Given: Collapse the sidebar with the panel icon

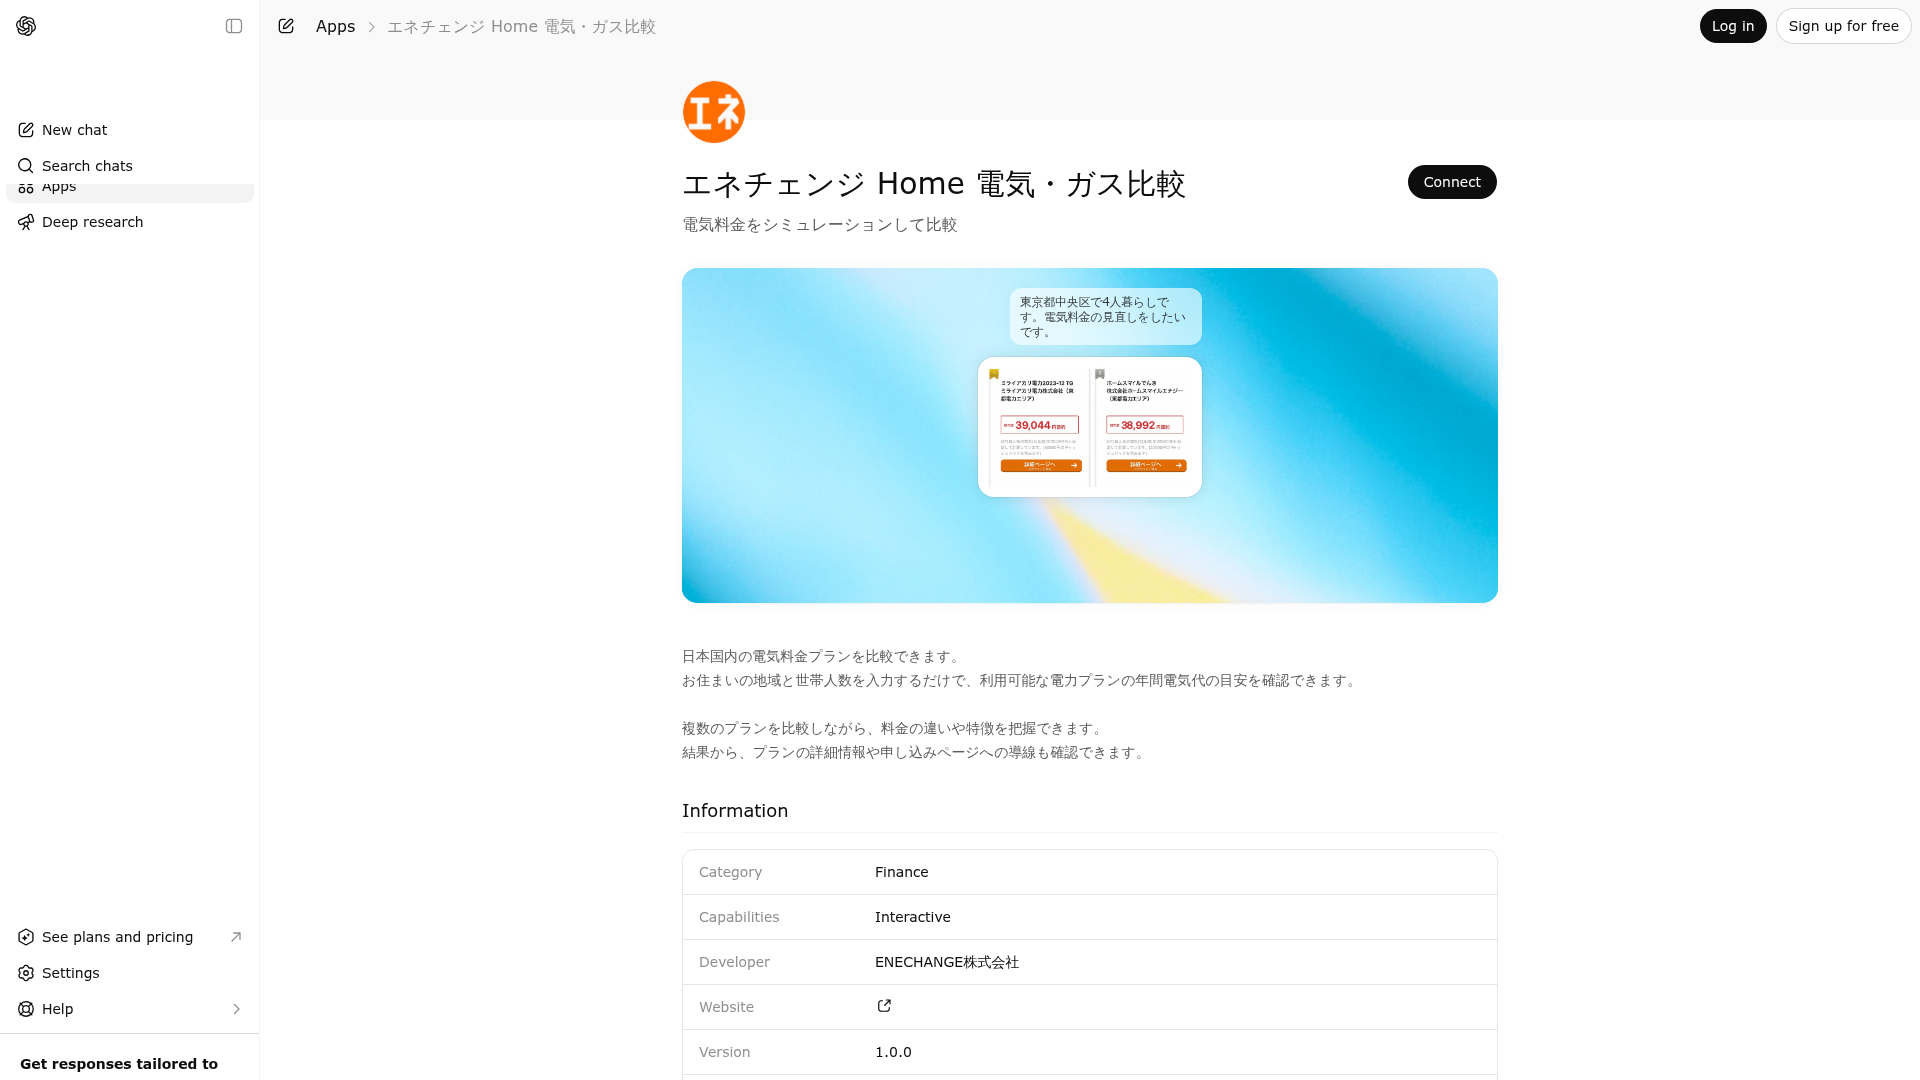Looking at the screenshot, I should [234, 26].
